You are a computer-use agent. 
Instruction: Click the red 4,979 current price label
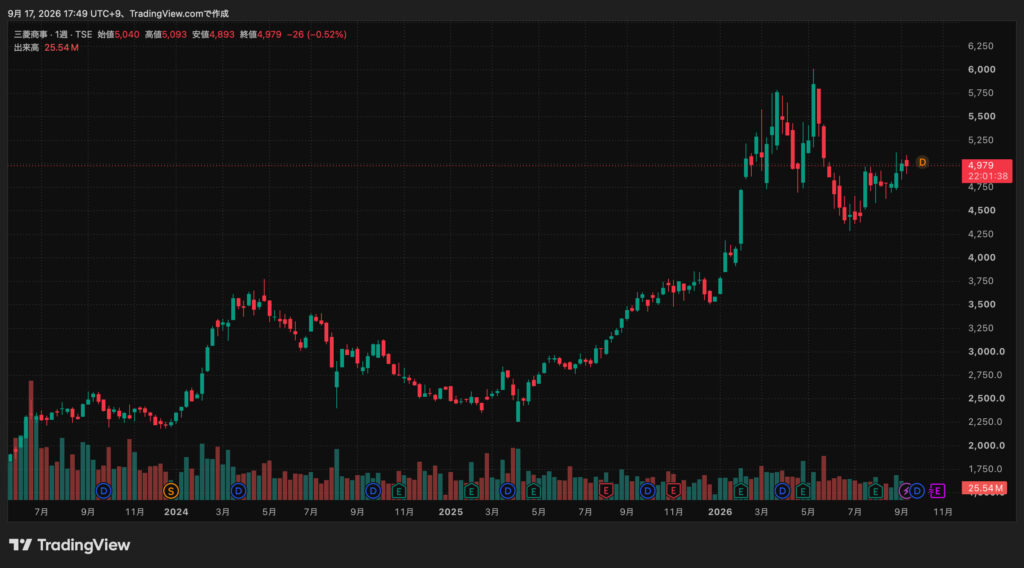click(981, 165)
